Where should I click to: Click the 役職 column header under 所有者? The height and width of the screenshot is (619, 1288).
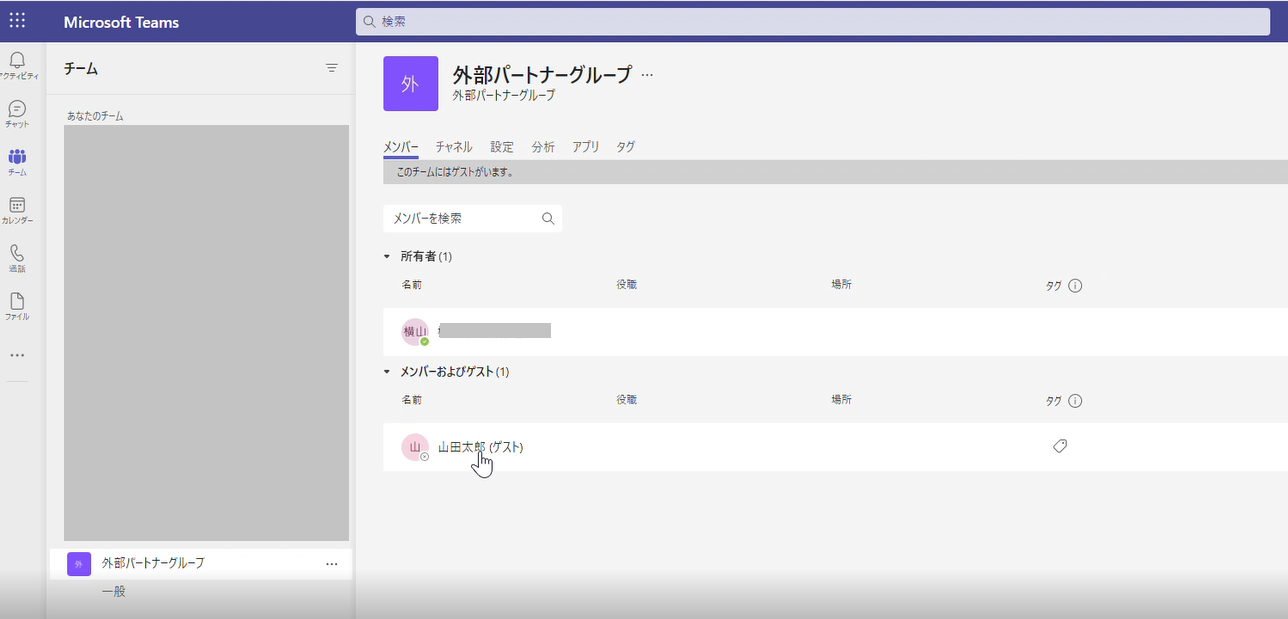point(627,285)
